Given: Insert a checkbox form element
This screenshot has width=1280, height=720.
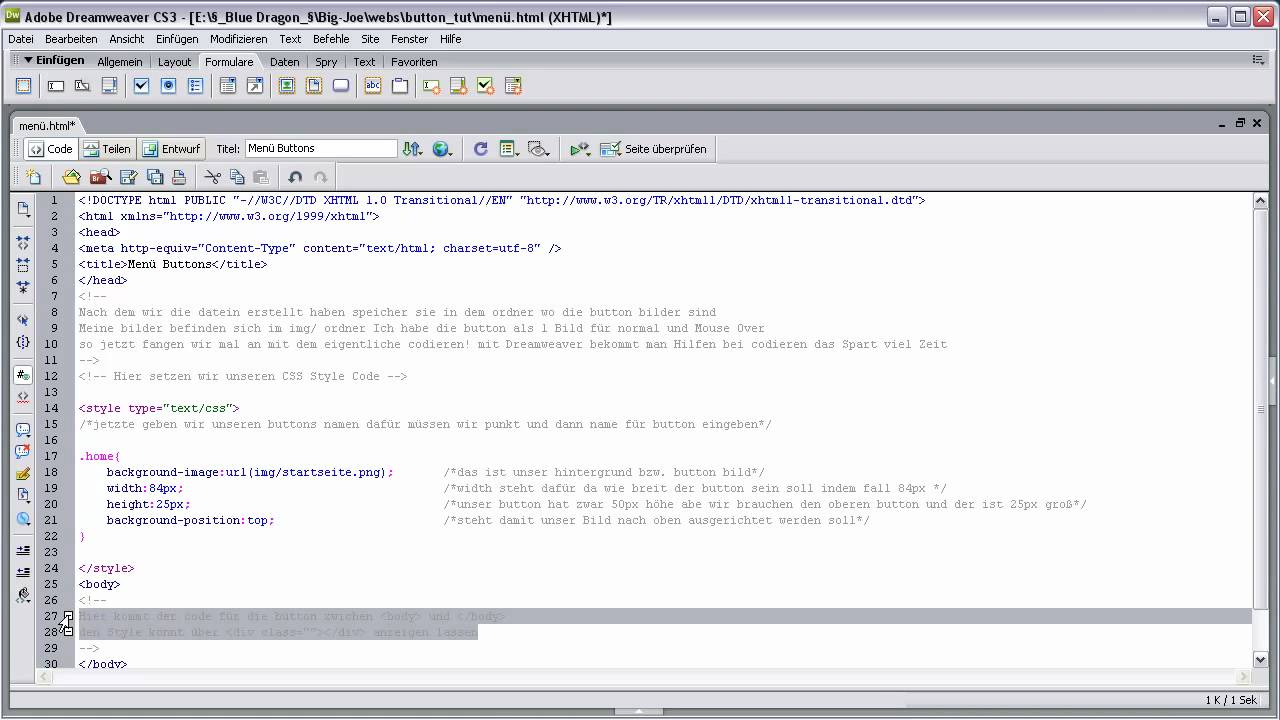Looking at the screenshot, I should (141, 86).
